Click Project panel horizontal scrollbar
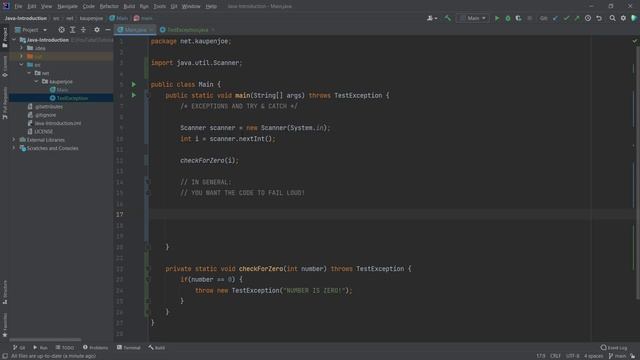640x360 pixels. tap(45, 339)
